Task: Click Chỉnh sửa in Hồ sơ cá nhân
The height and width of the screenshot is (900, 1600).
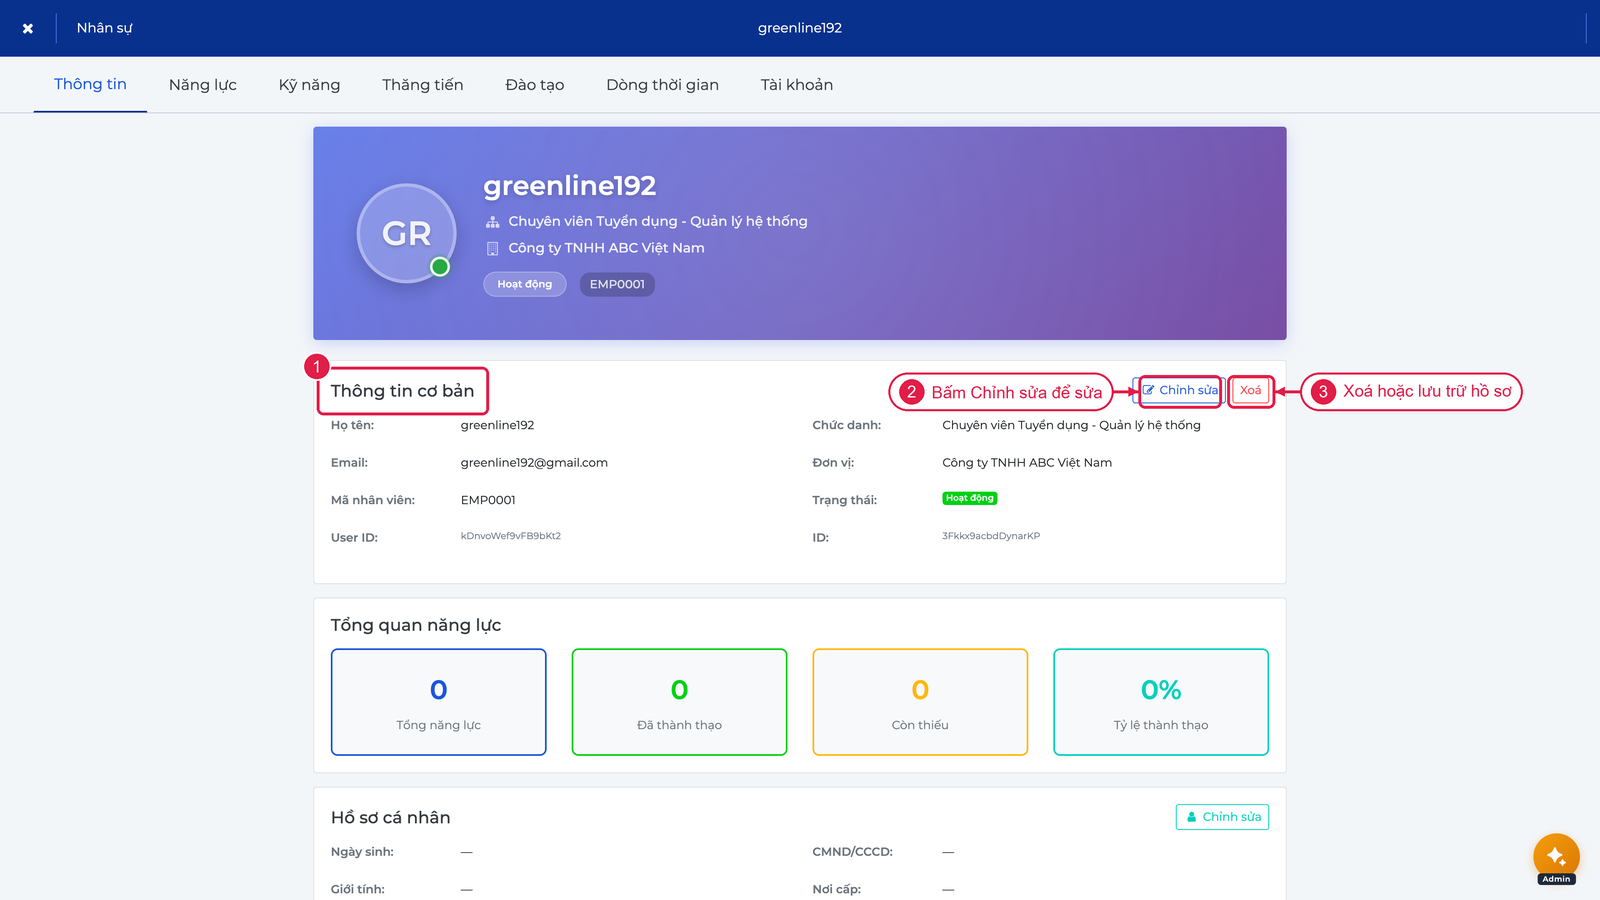Action: (1222, 817)
